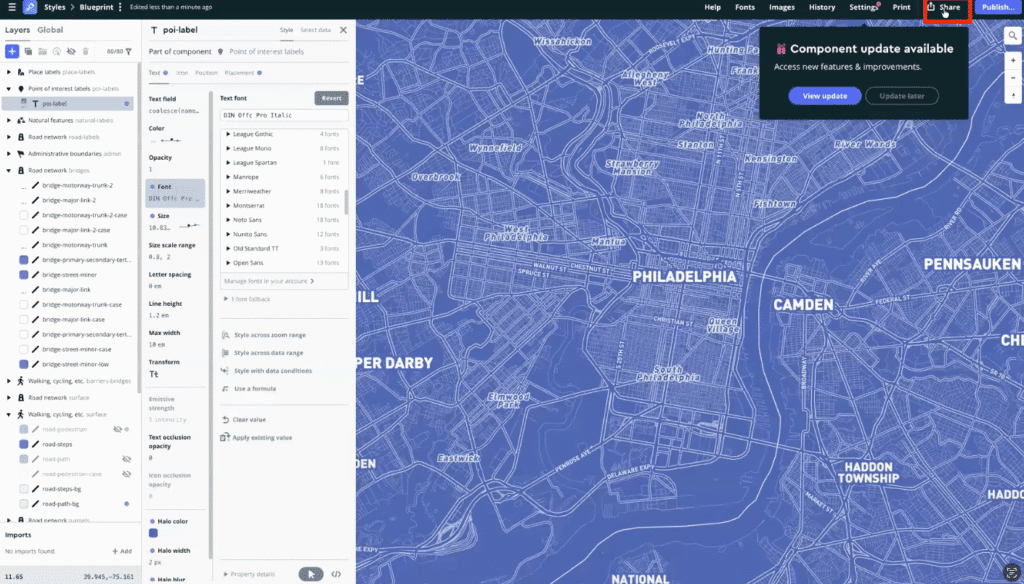Screen dimensions: 1024x584
Task: Expand the Road network surface group
Action: point(8,397)
